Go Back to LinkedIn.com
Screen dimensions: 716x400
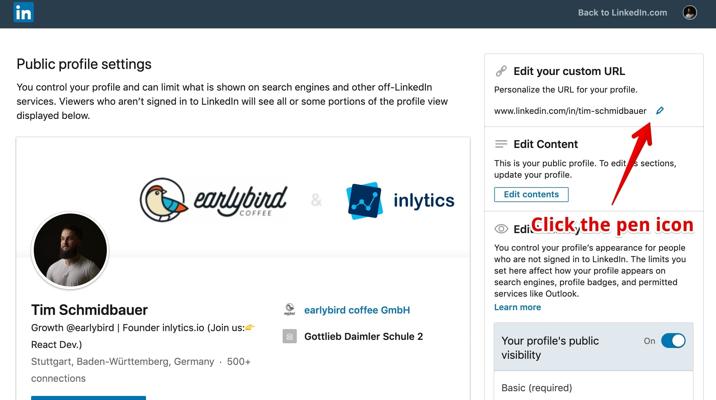pyautogui.click(x=622, y=13)
